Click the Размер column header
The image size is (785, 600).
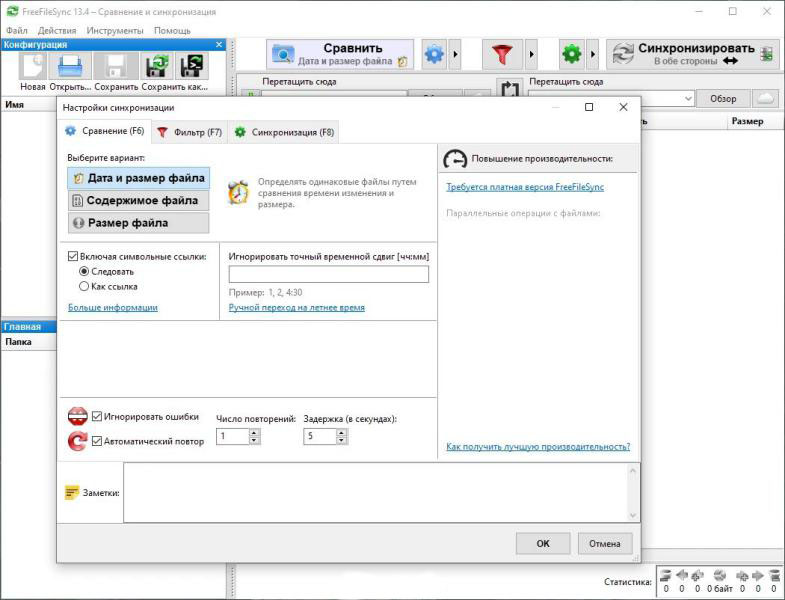click(747, 121)
